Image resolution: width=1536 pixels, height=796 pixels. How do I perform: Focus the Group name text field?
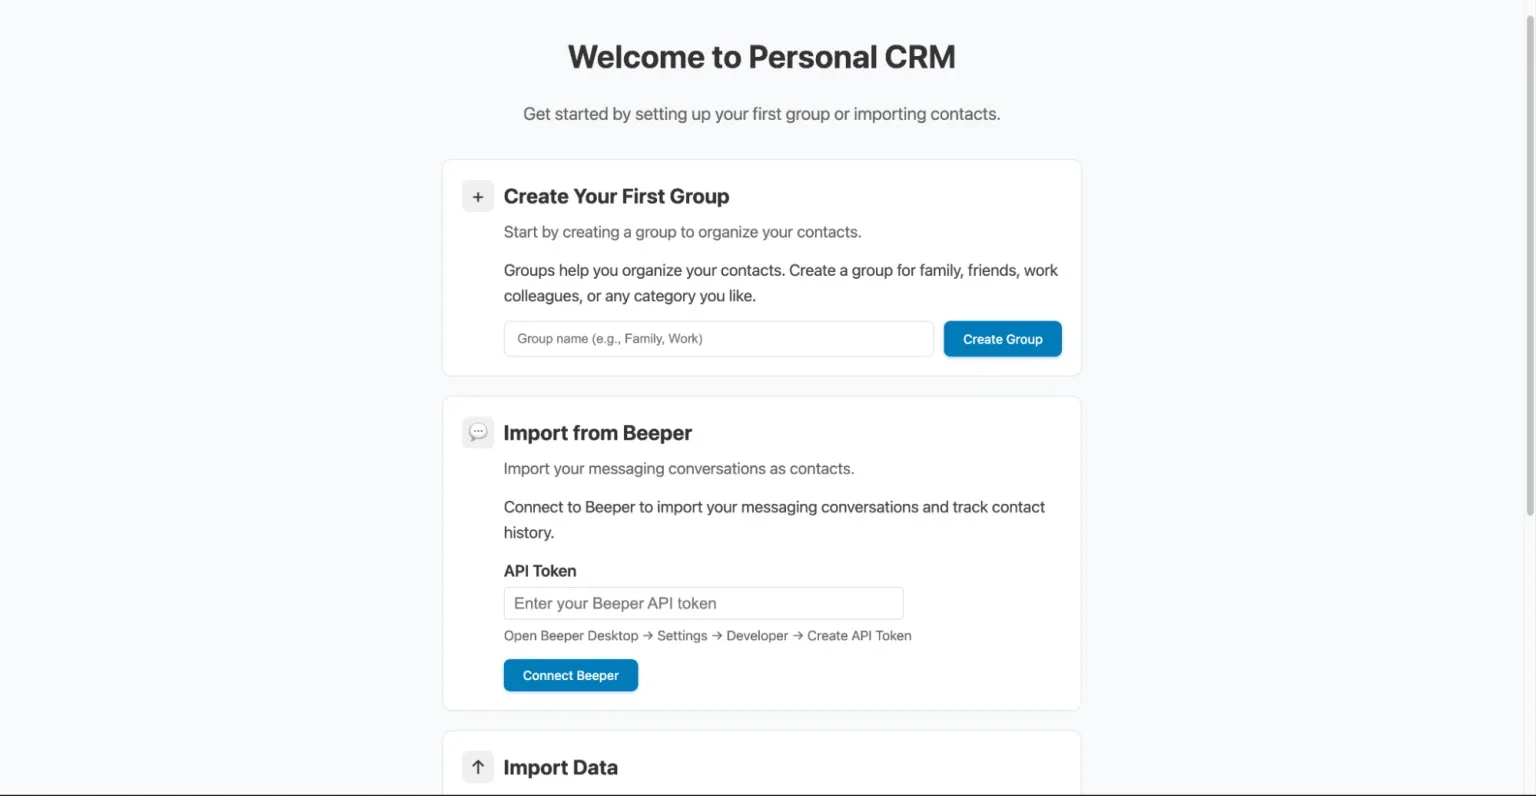[718, 339]
